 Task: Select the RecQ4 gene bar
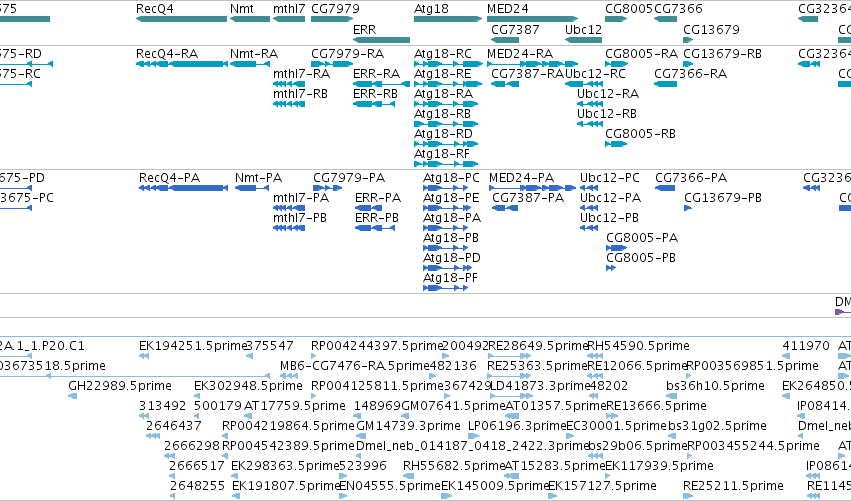click(181, 19)
